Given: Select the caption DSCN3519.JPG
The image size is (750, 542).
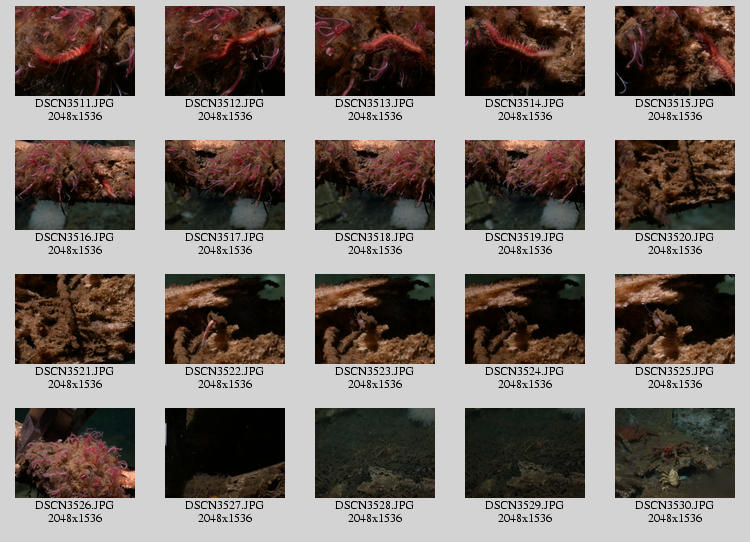Looking at the screenshot, I should [x=525, y=237].
